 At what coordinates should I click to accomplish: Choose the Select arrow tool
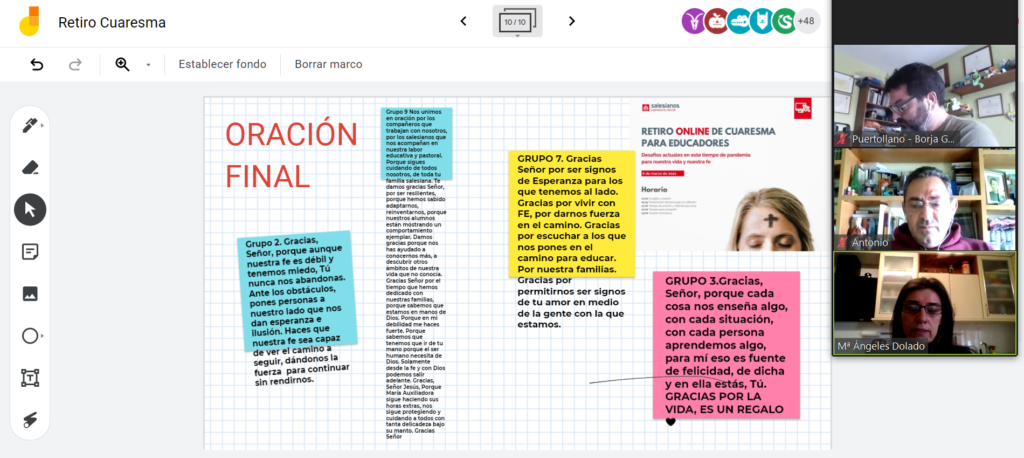coord(30,210)
